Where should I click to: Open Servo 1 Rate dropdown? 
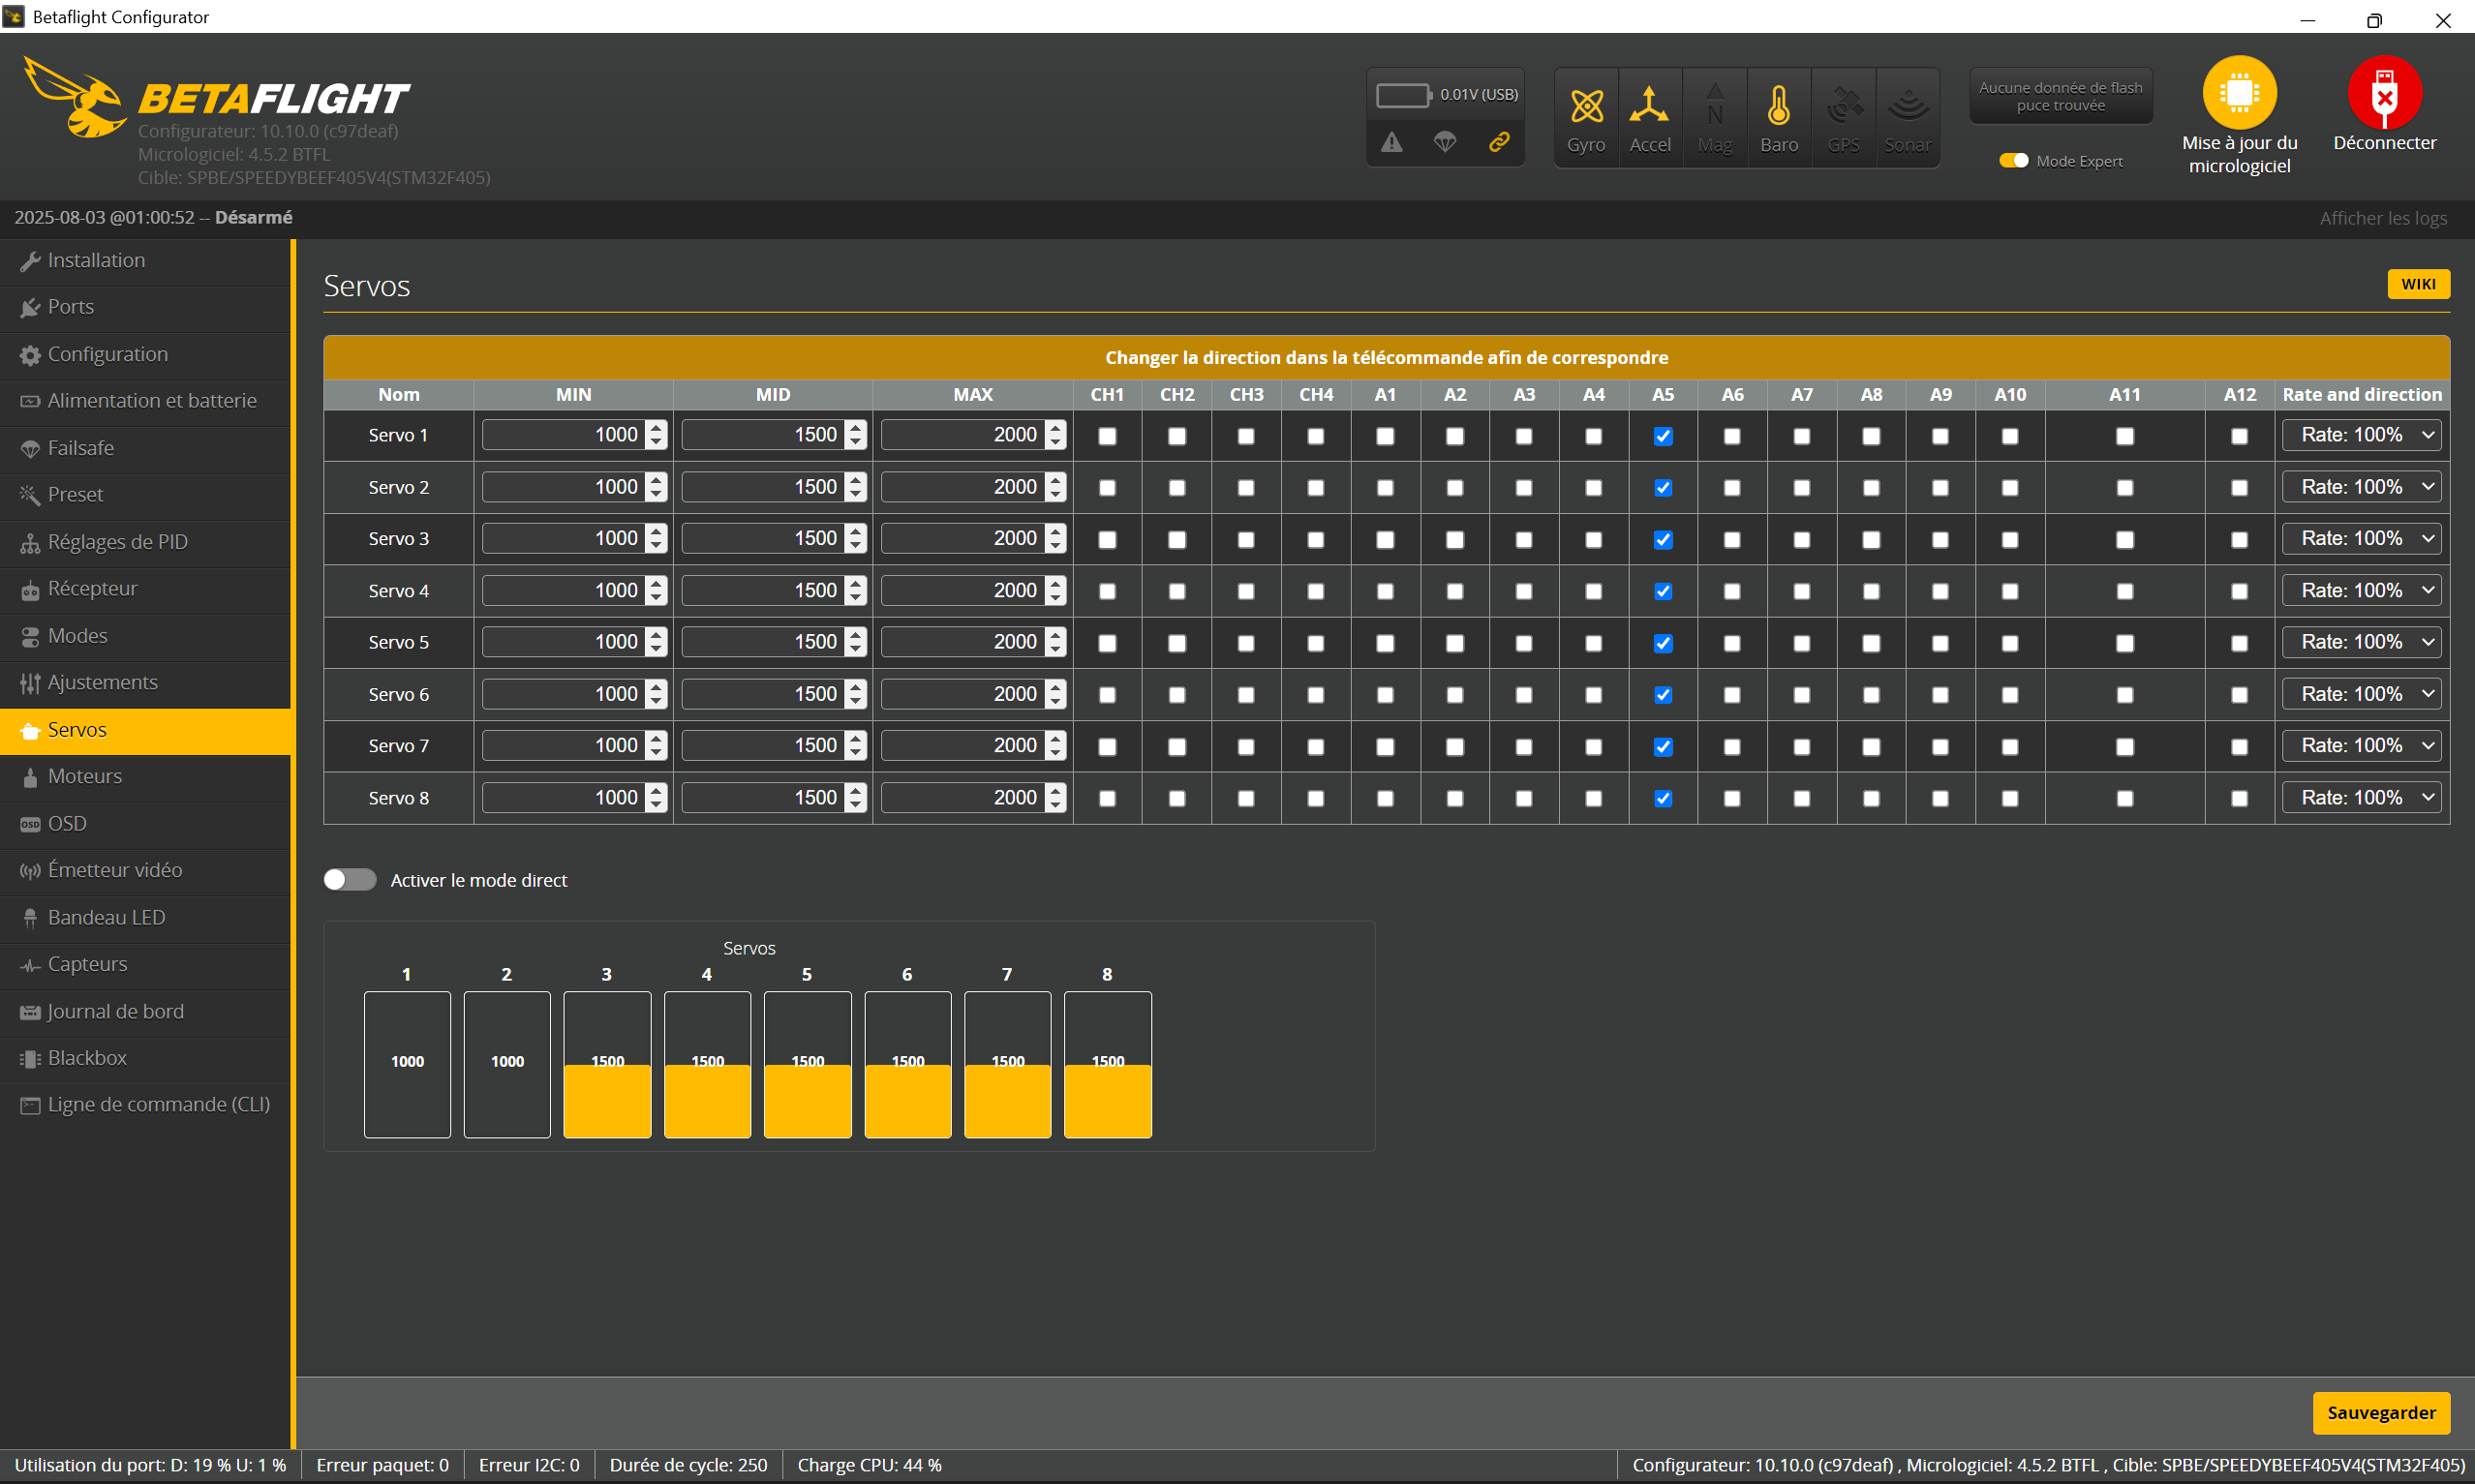(x=2361, y=435)
